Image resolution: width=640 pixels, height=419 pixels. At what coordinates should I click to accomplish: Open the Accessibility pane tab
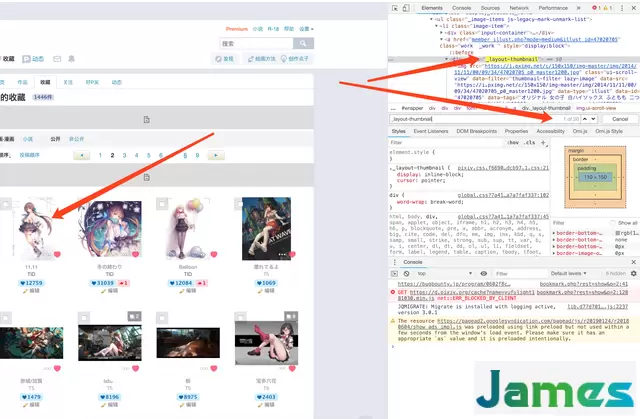point(550,131)
